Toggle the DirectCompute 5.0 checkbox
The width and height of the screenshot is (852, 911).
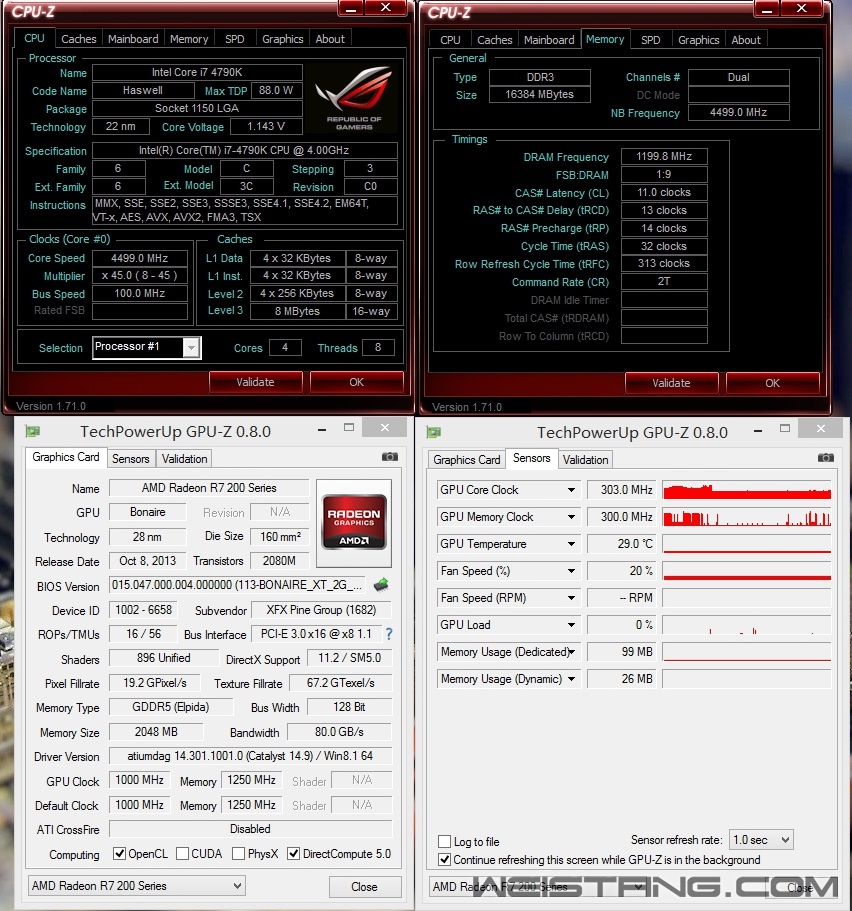coord(293,853)
